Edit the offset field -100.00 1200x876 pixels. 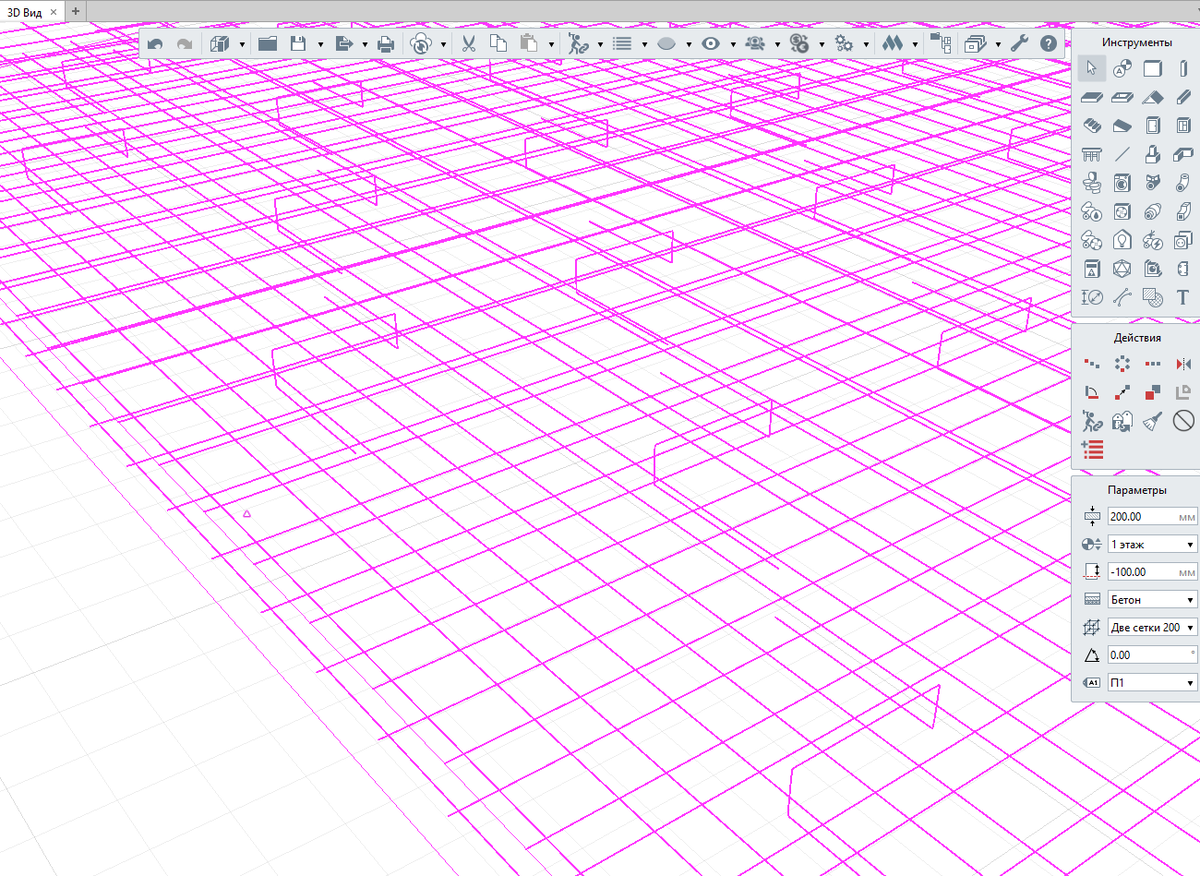[x=1152, y=572]
